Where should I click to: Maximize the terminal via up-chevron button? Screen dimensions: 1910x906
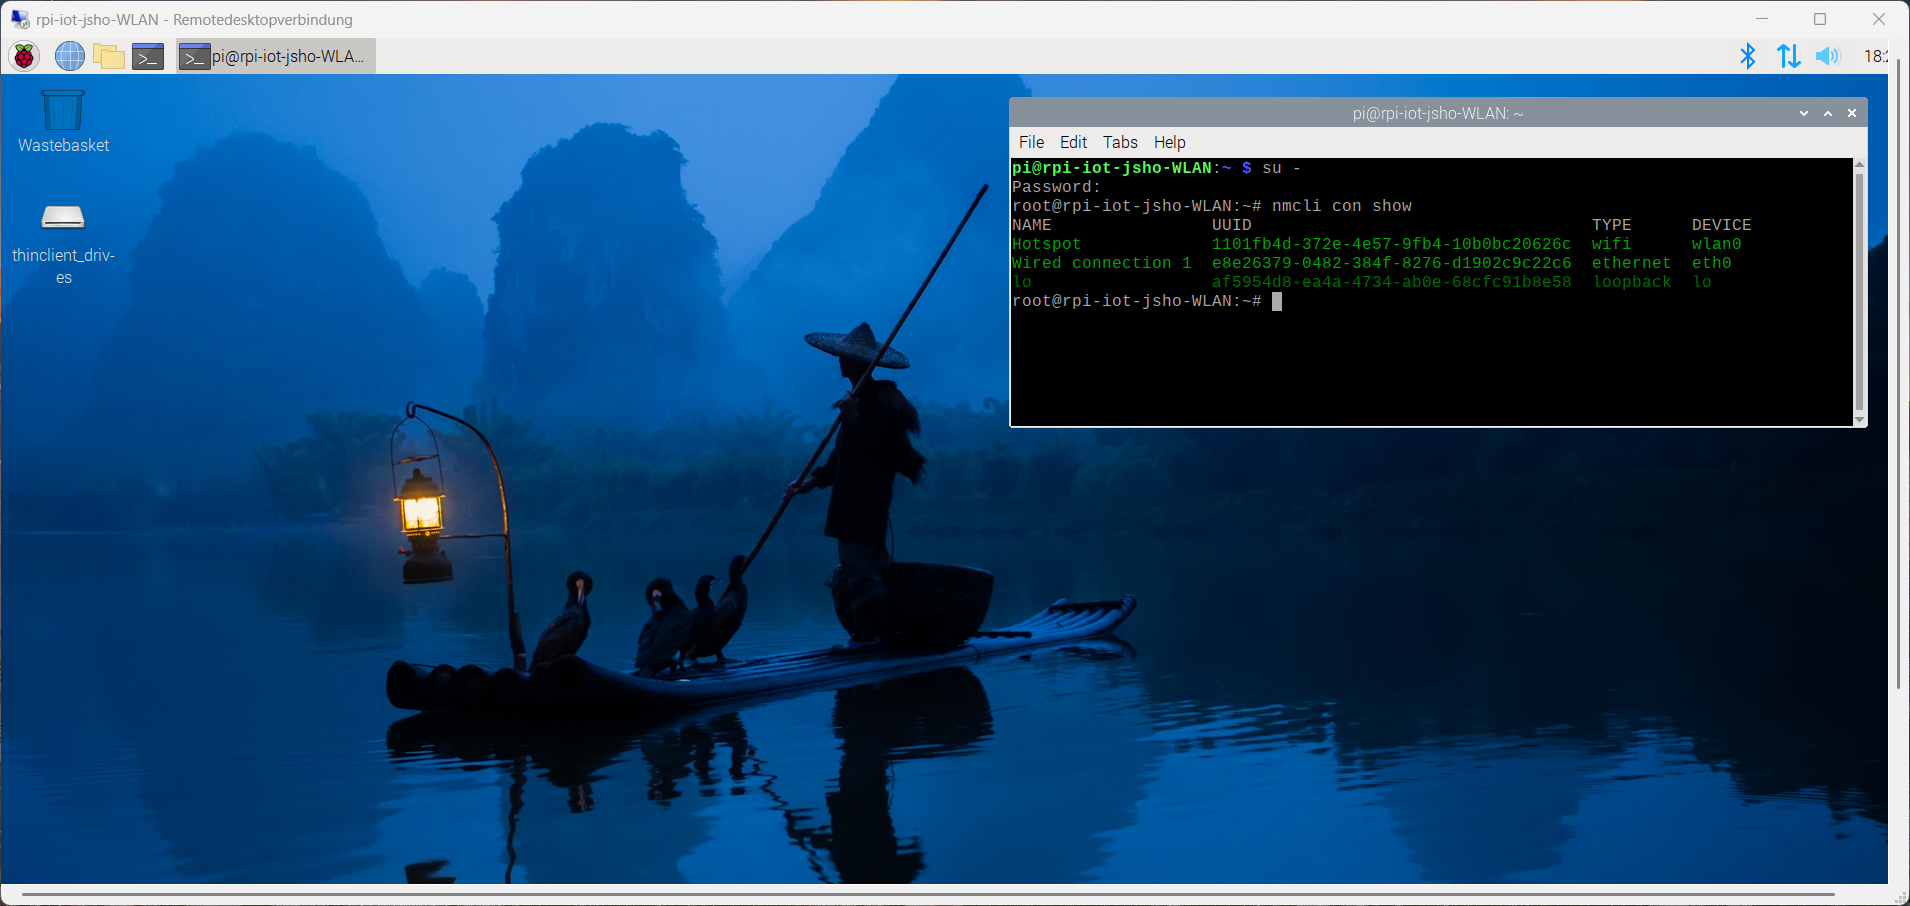pyautogui.click(x=1828, y=113)
